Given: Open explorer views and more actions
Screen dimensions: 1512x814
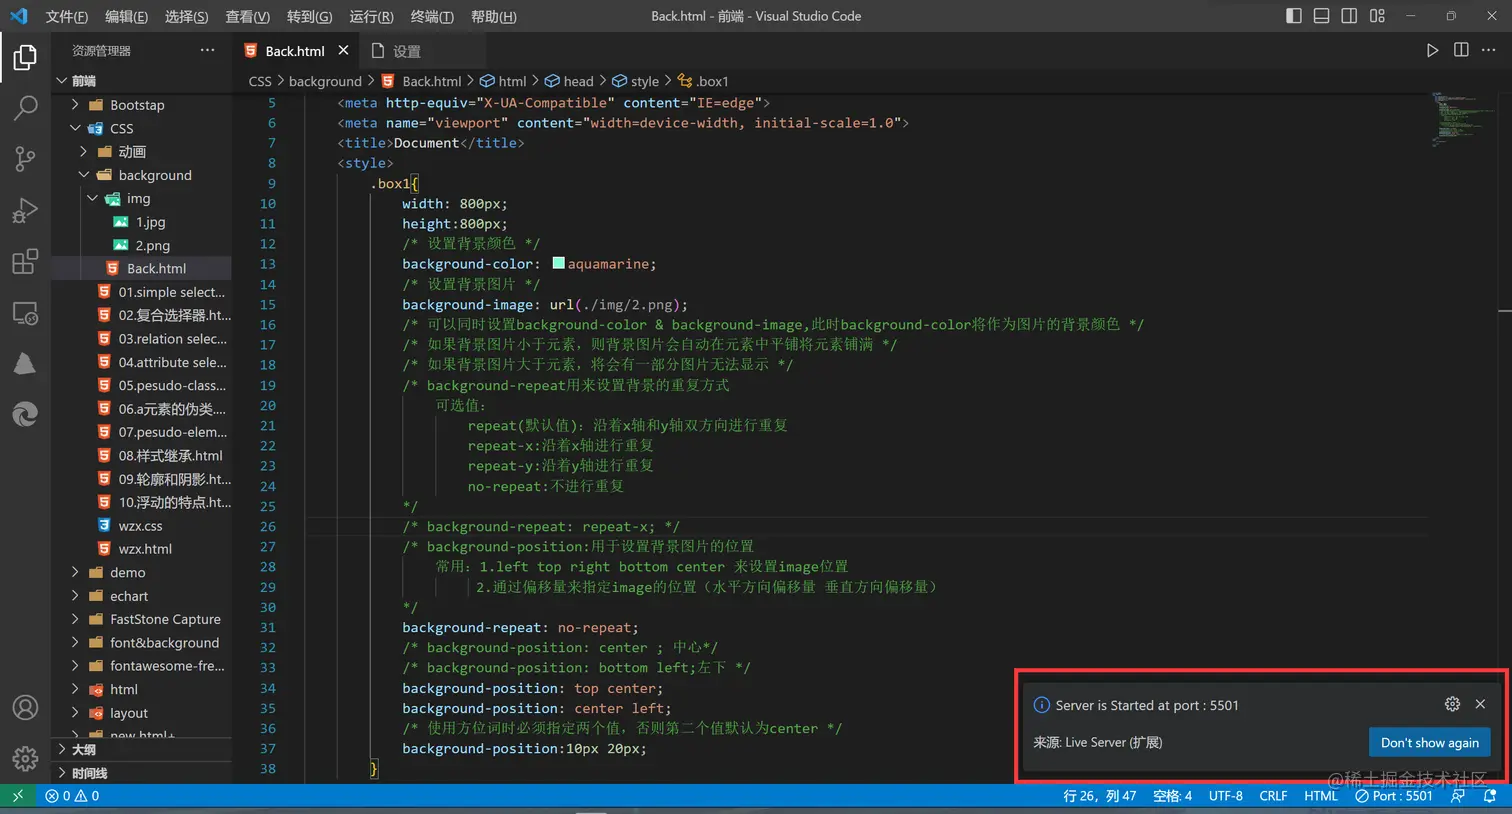Looking at the screenshot, I should point(207,50).
